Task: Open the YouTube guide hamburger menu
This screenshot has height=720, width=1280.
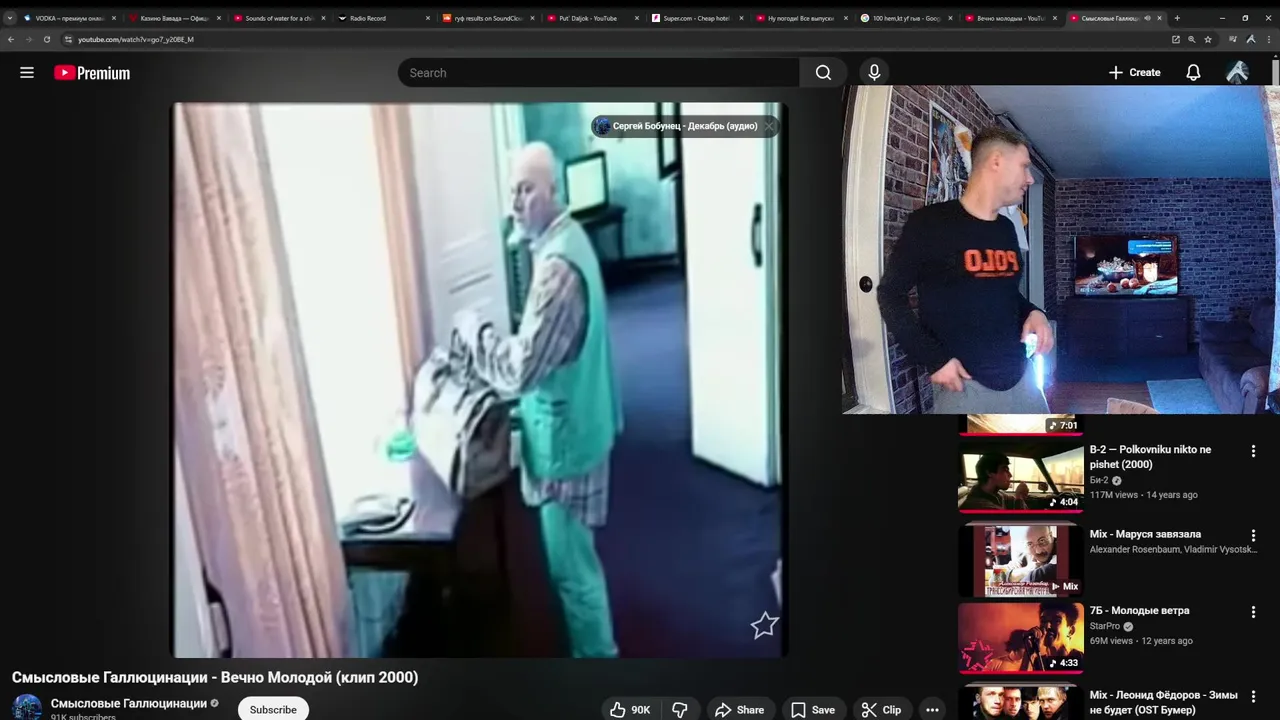Action: 27,73
